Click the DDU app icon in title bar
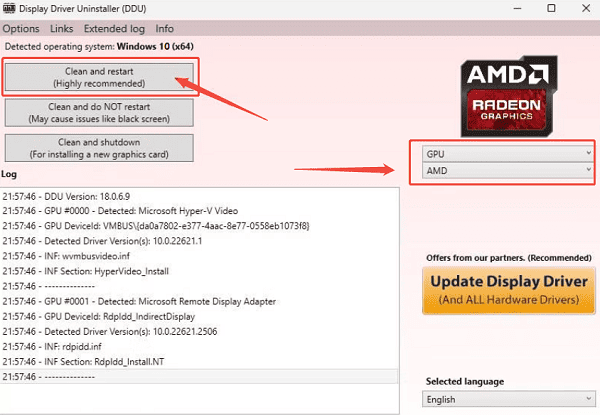The height and width of the screenshot is (415, 600). coord(11,9)
